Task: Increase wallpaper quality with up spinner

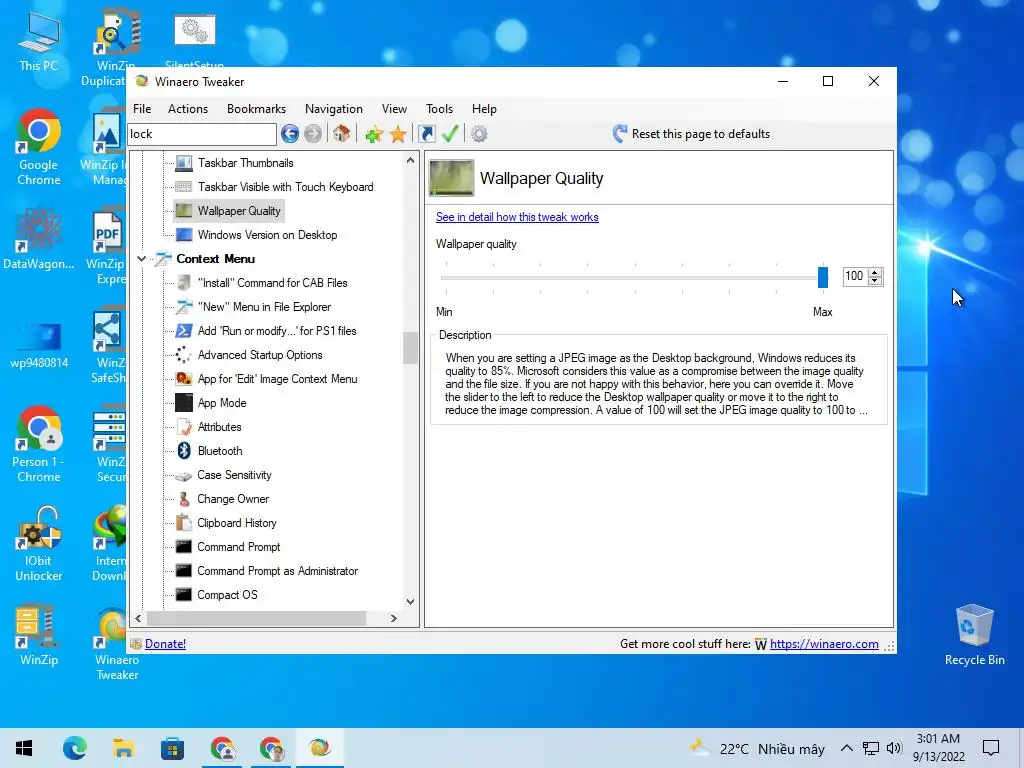Action: 875,272
